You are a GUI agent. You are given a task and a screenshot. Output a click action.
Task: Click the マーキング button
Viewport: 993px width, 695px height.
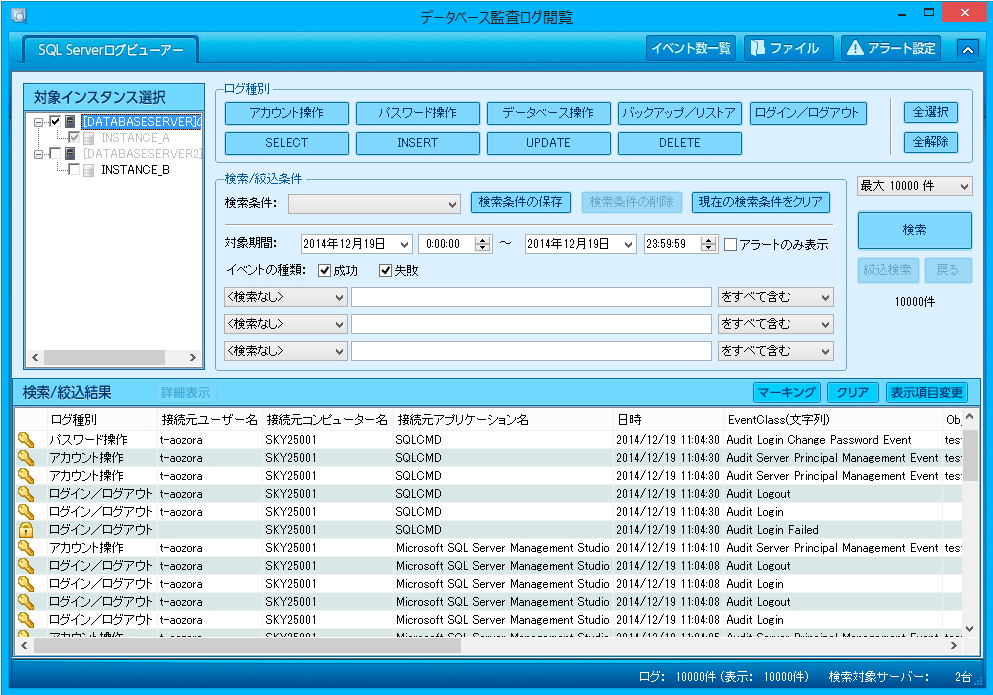point(787,393)
